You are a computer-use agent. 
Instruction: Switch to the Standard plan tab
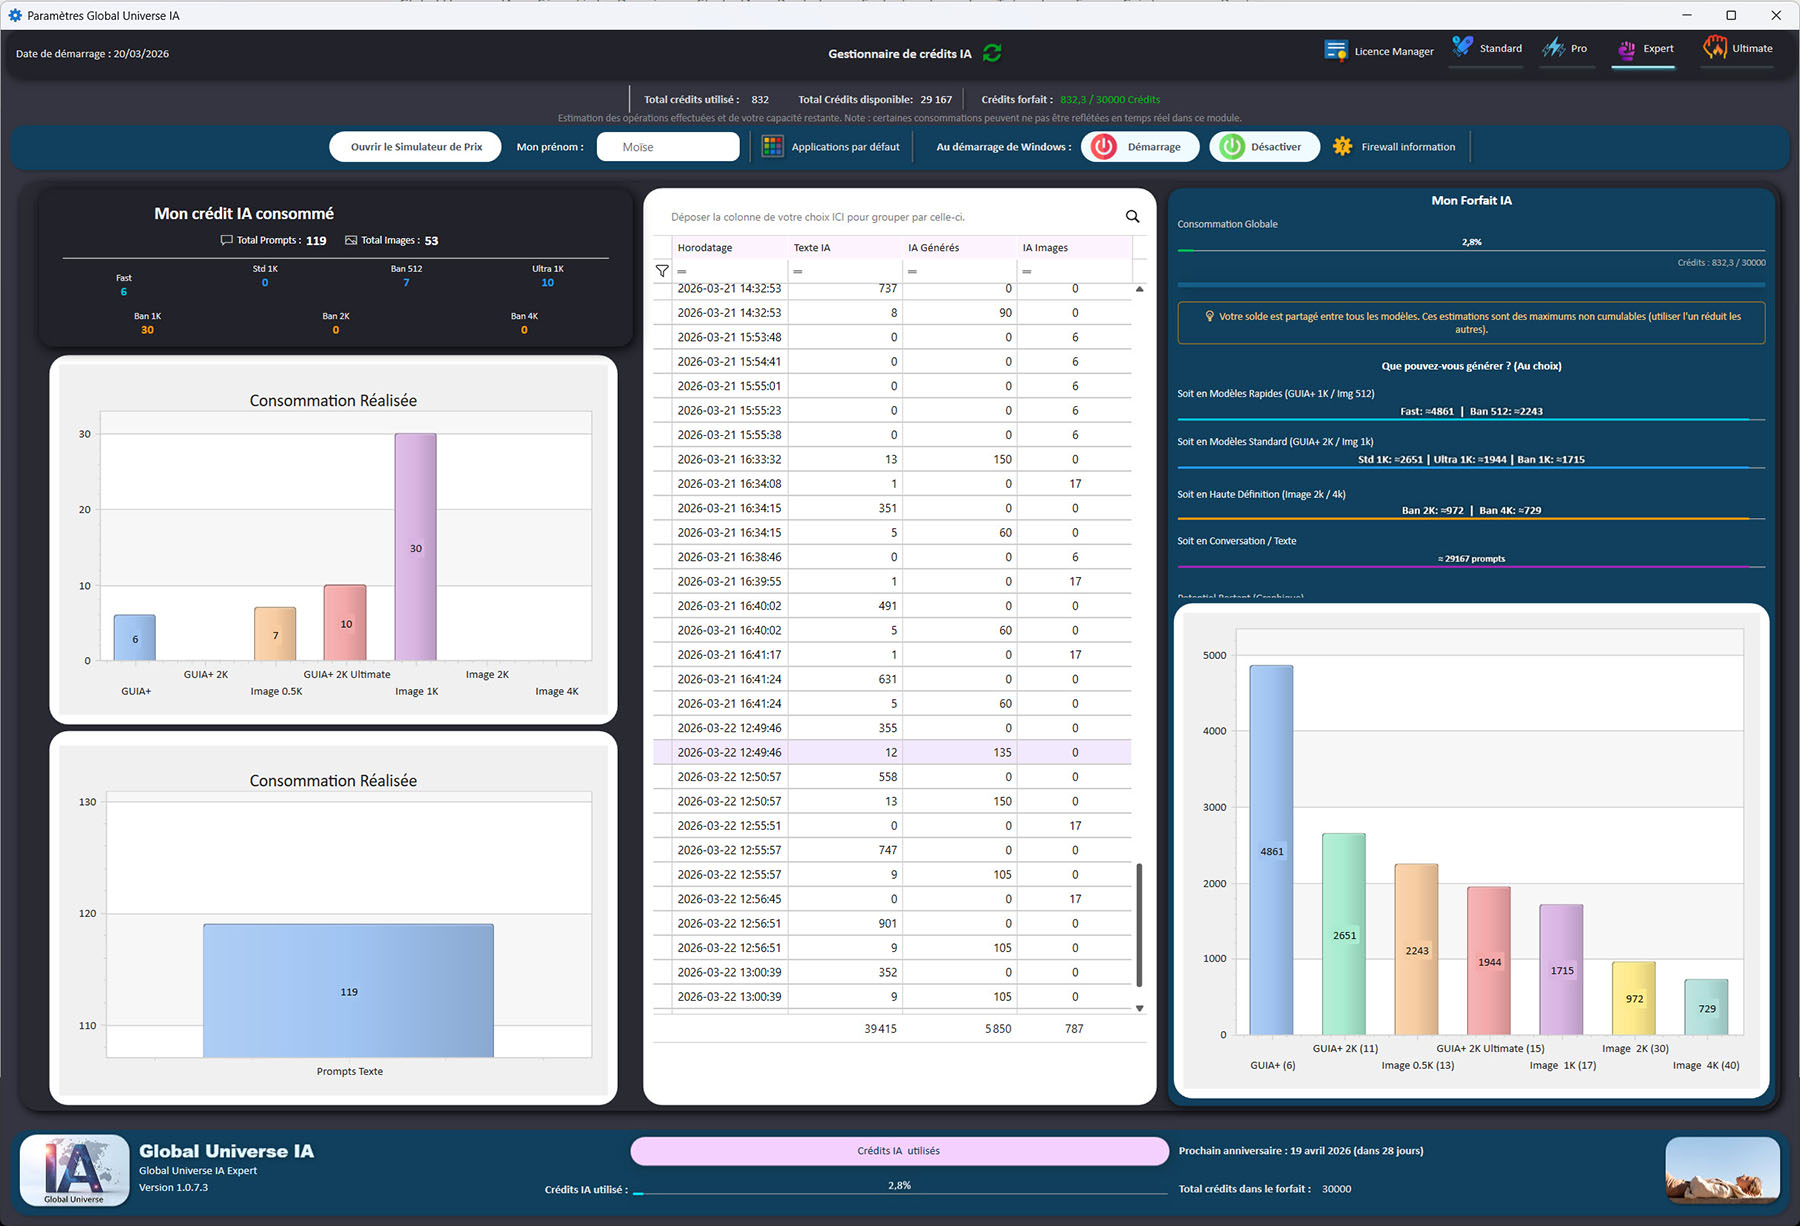[x=1487, y=49]
